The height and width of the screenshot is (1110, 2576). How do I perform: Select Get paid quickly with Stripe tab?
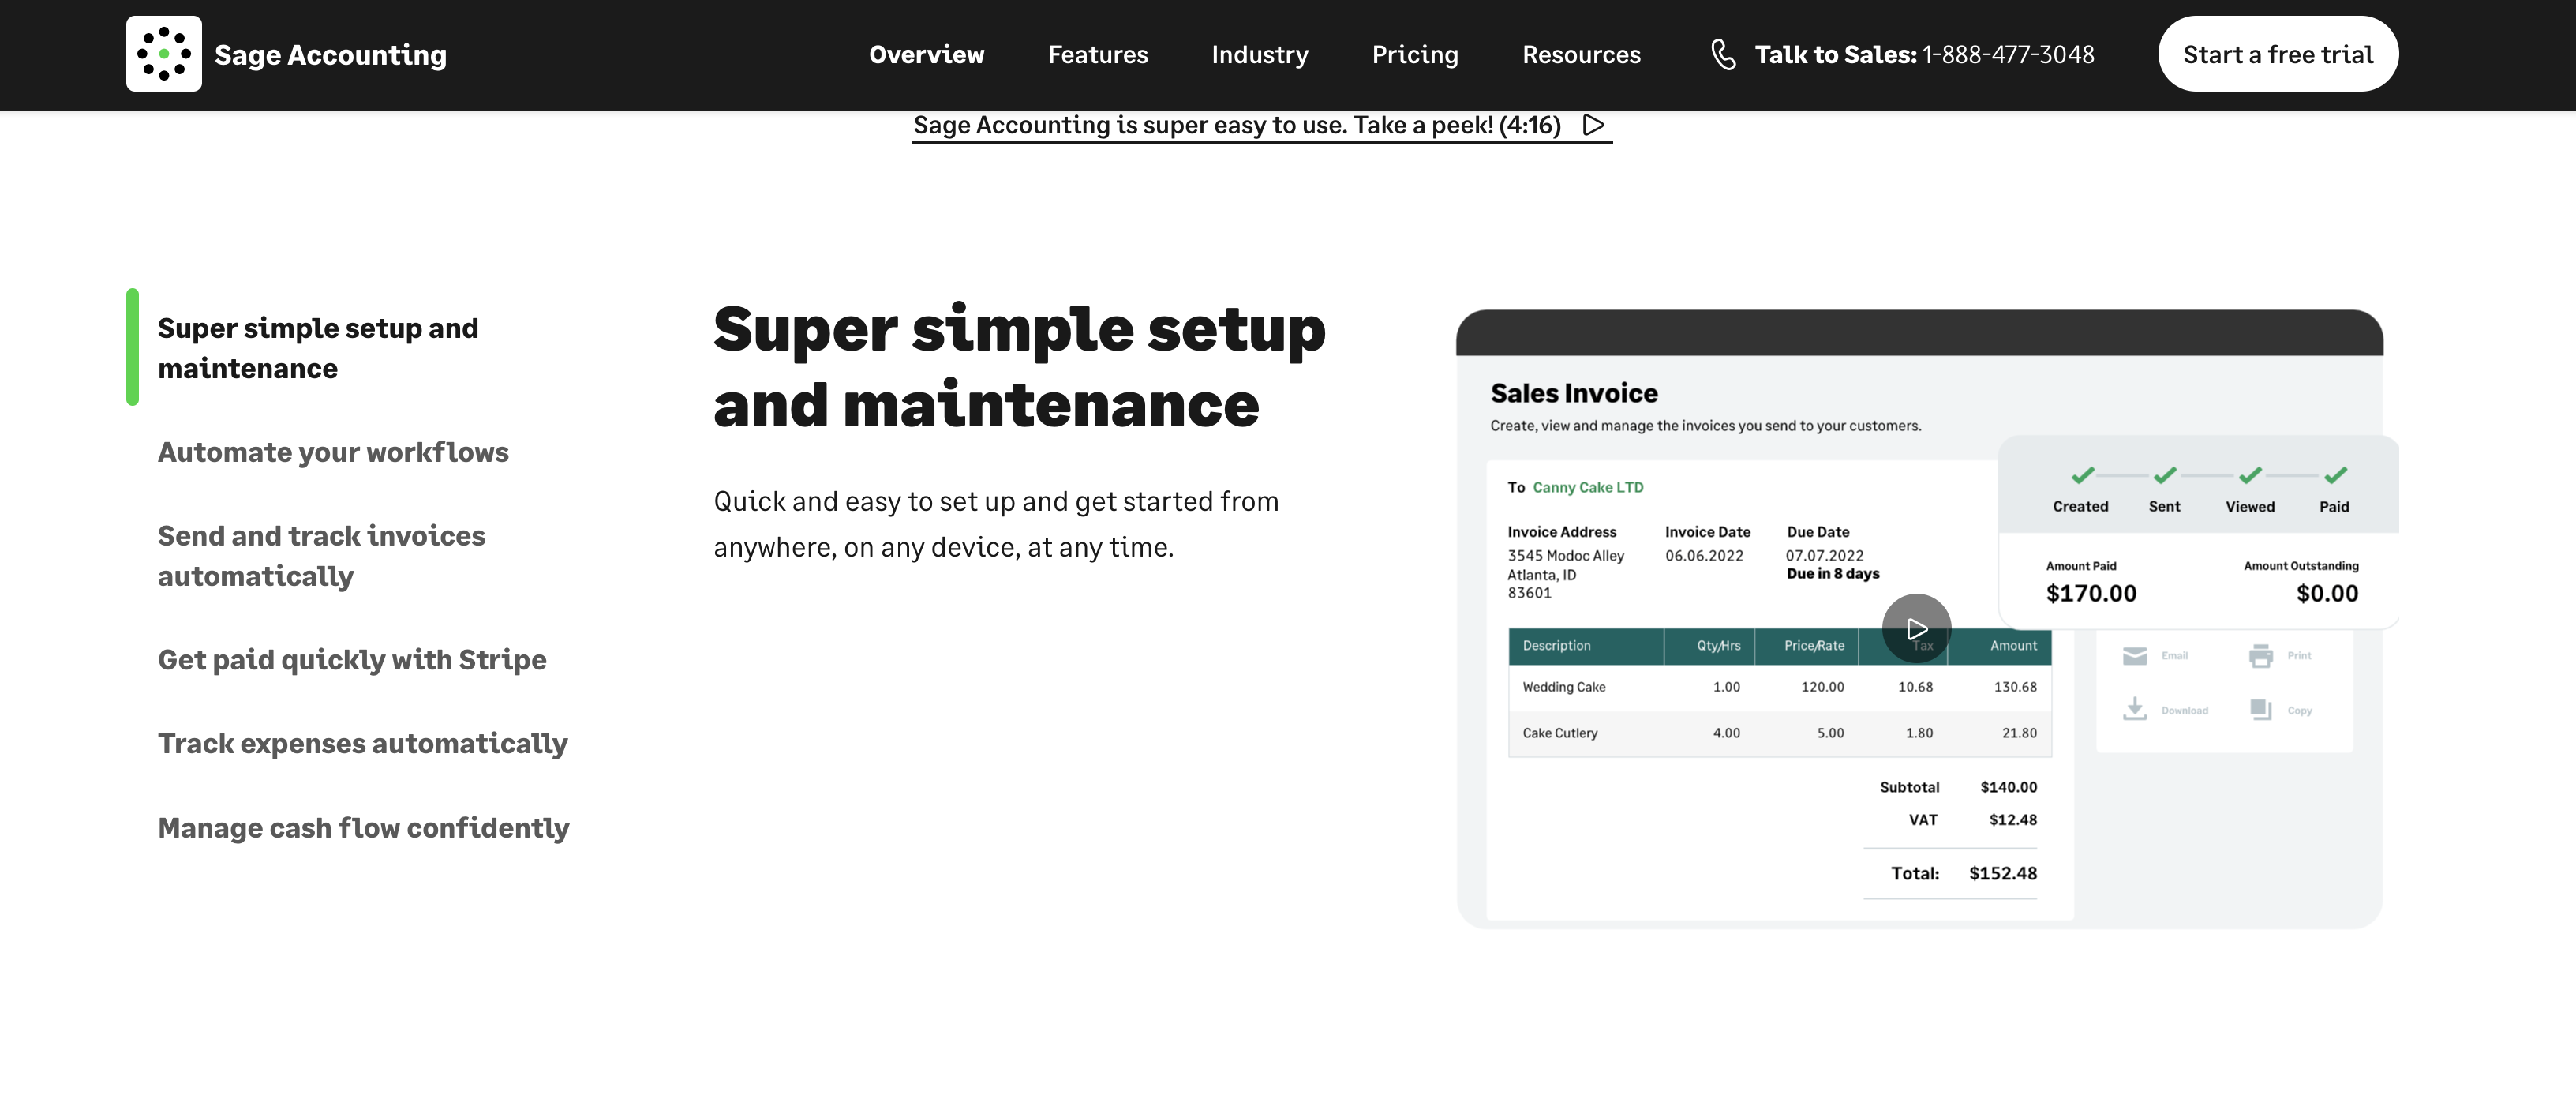[352, 660]
